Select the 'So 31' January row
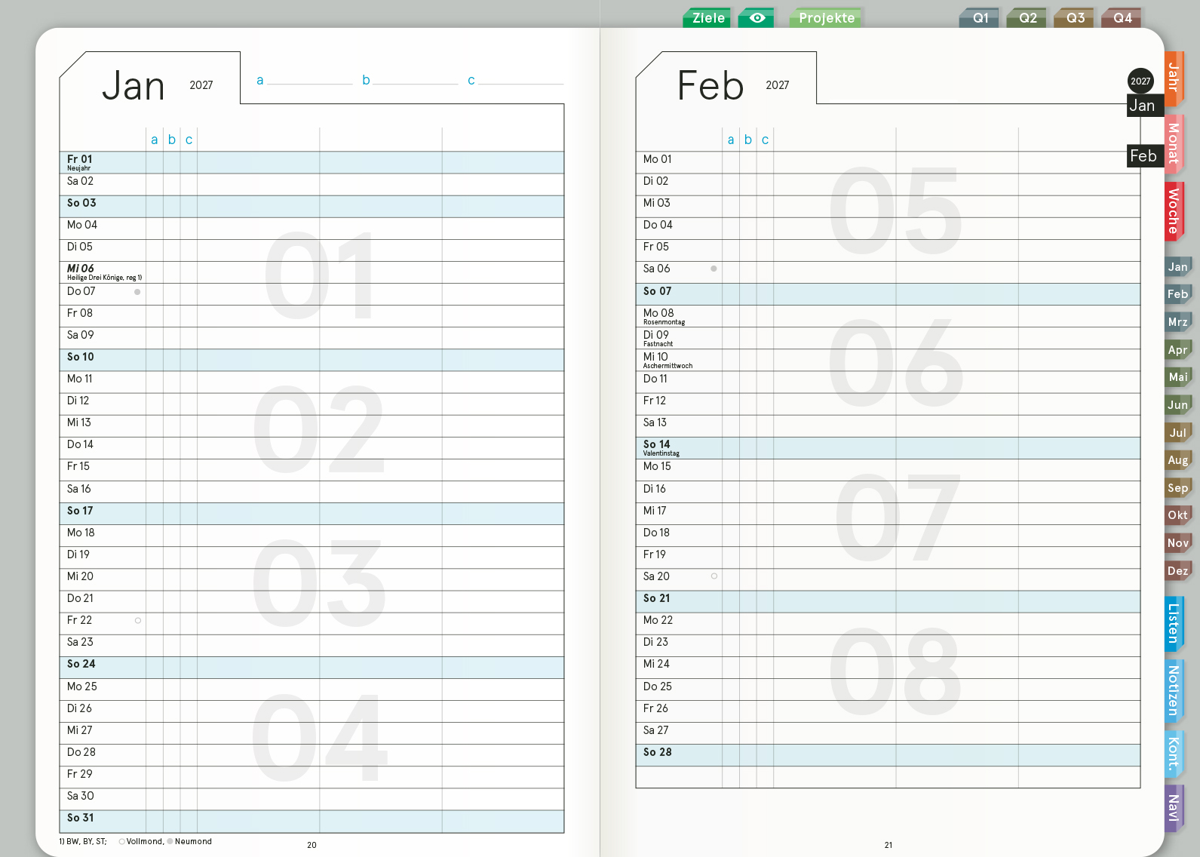This screenshot has height=857, width=1200. [312, 821]
